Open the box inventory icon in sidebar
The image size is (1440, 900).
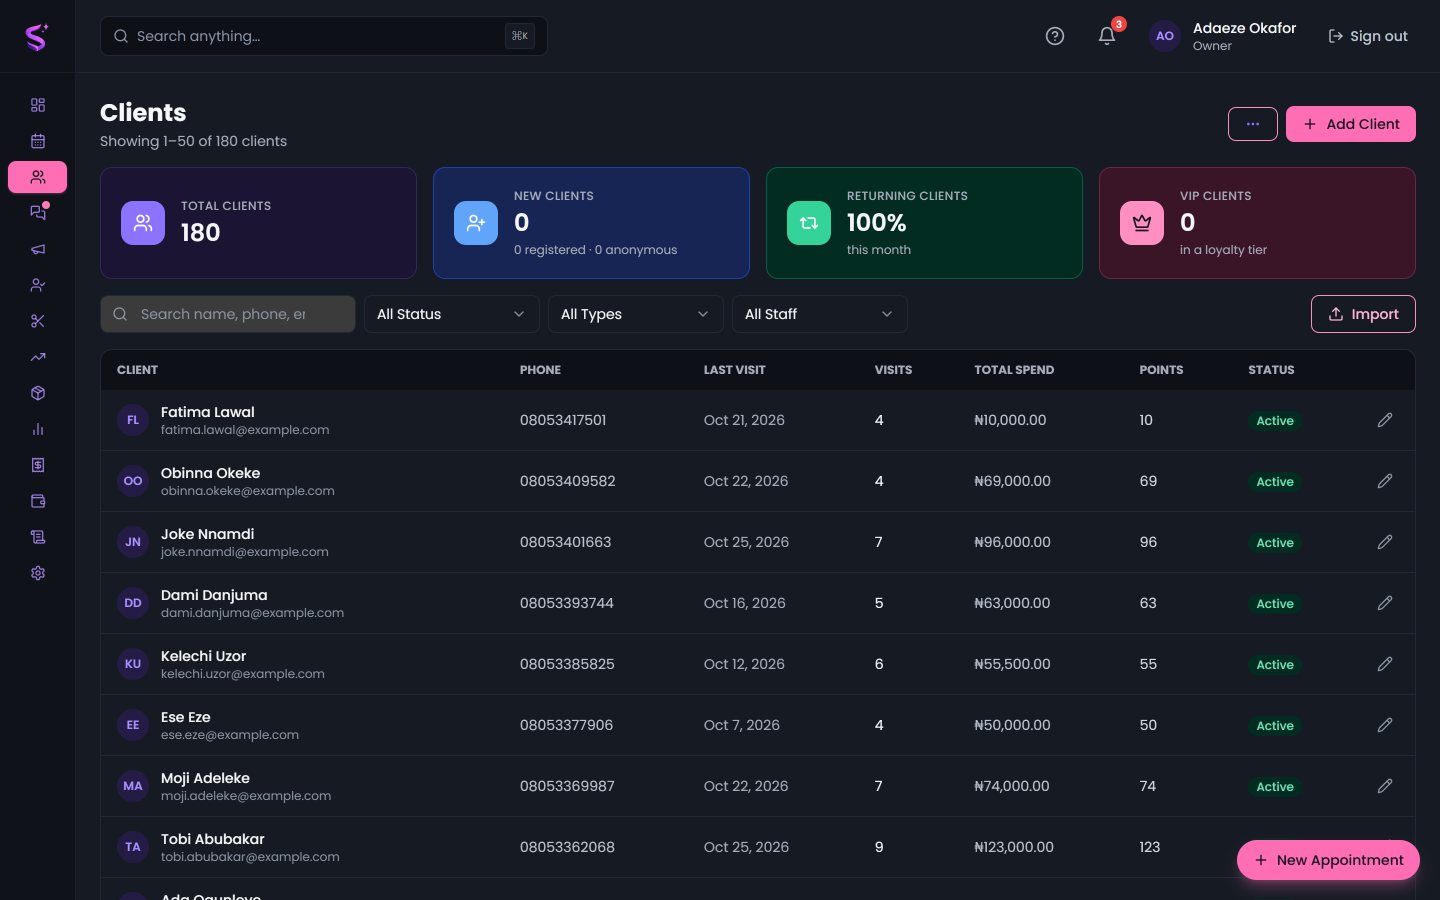[38, 393]
